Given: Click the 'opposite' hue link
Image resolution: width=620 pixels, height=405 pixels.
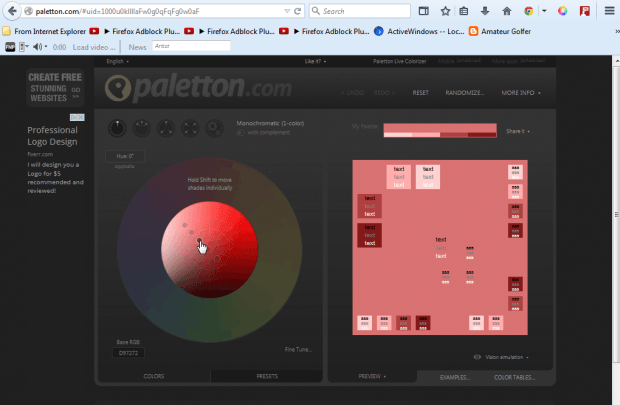Looking at the screenshot, I should [x=125, y=167].
